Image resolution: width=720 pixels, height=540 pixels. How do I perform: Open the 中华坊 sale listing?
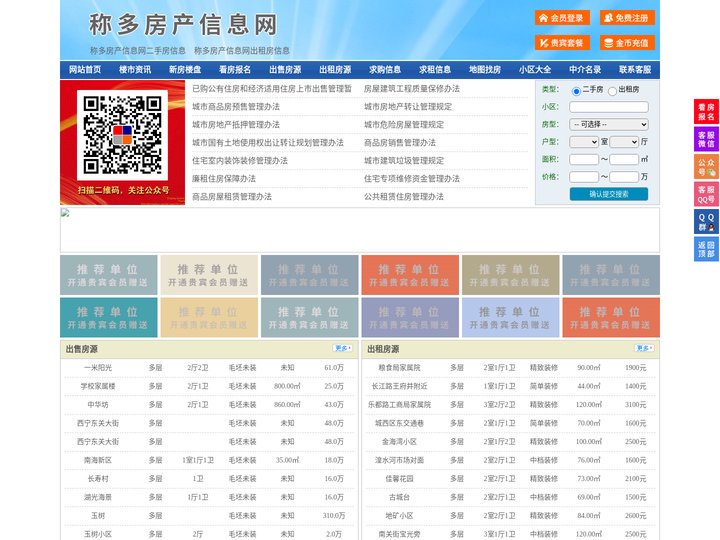coord(98,405)
